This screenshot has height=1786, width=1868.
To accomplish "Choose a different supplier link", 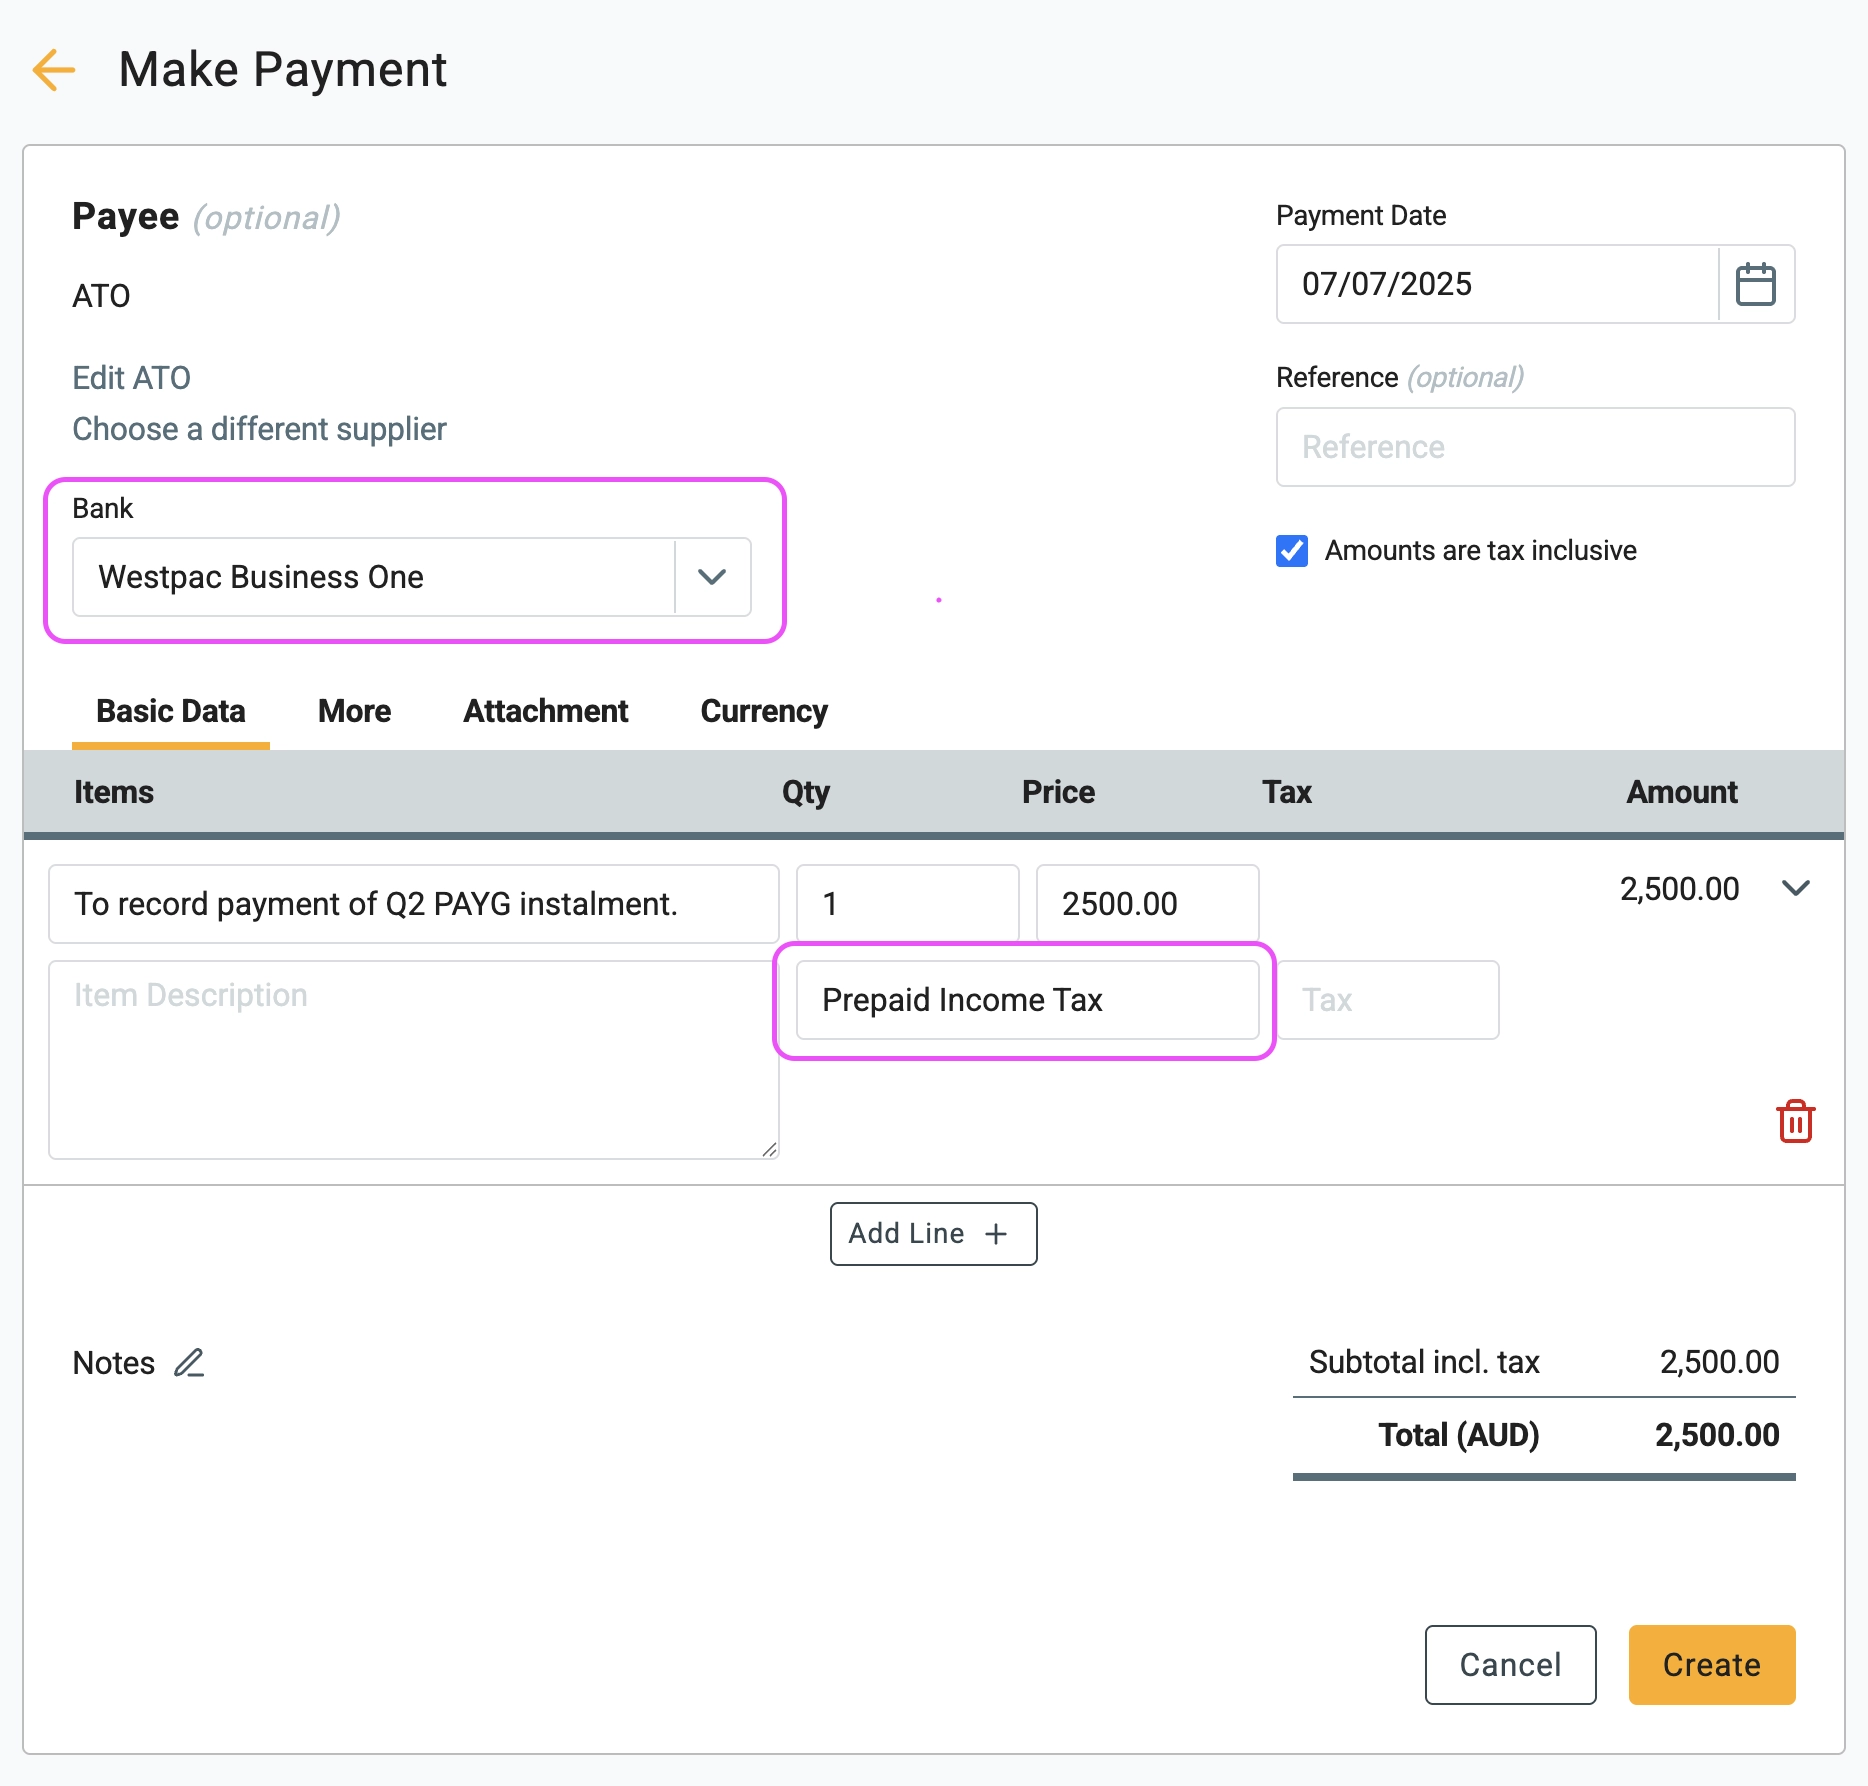I will [259, 429].
